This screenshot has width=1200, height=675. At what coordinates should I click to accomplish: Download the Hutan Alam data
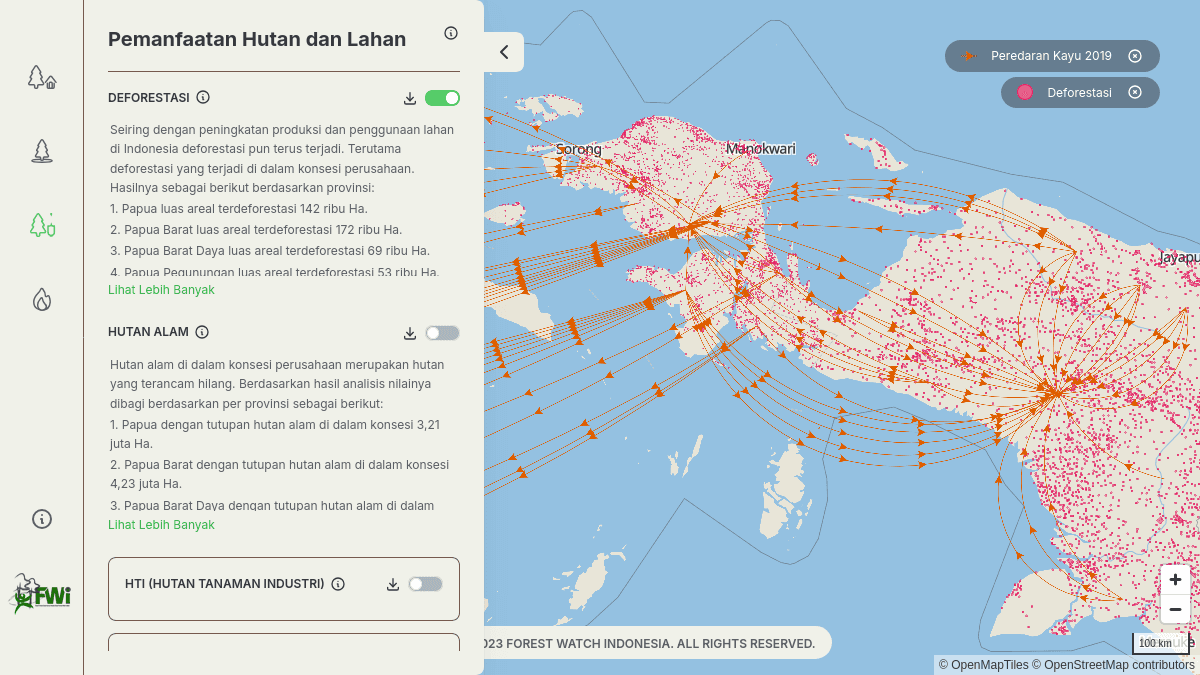pos(410,333)
